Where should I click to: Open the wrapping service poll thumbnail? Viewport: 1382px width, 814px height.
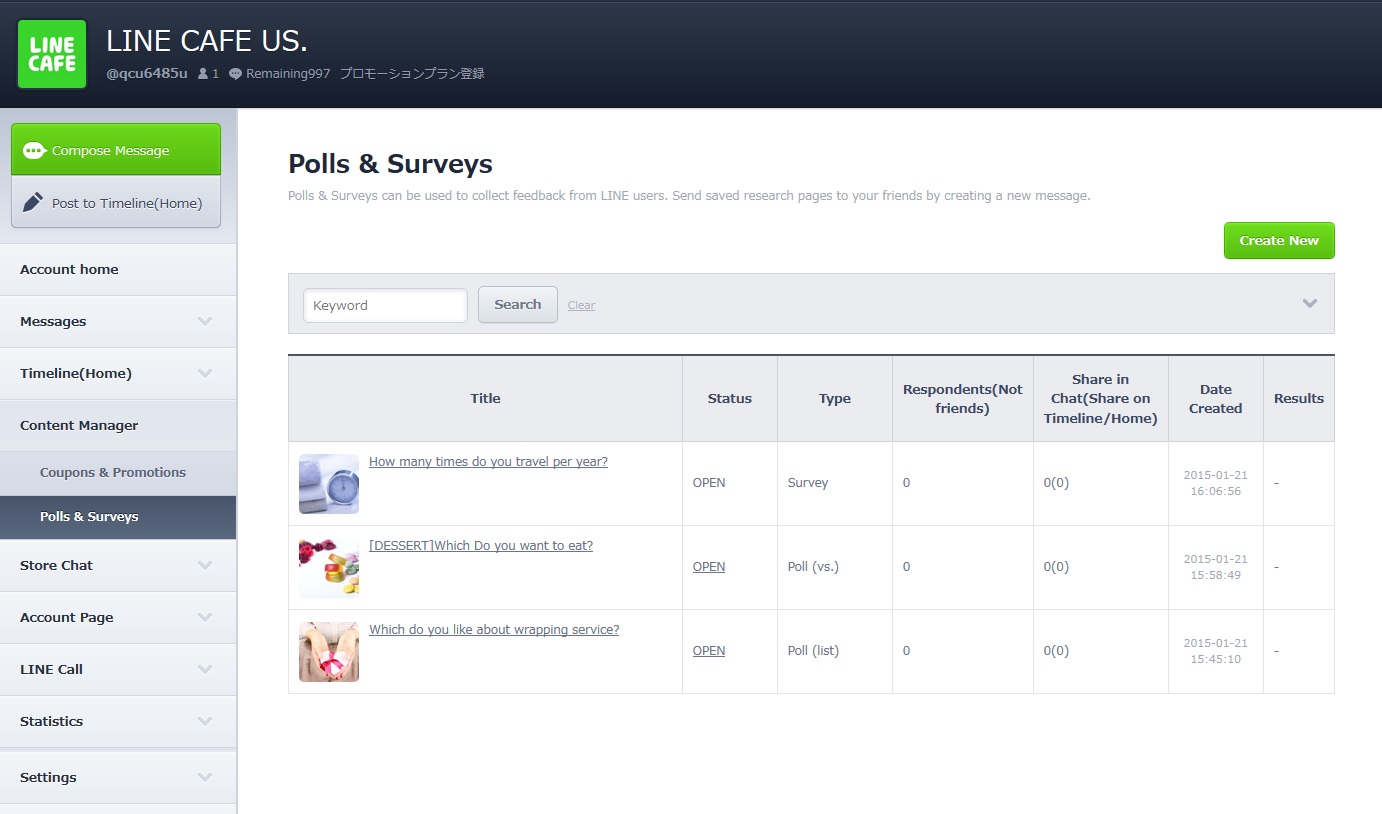(x=328, y=652)
